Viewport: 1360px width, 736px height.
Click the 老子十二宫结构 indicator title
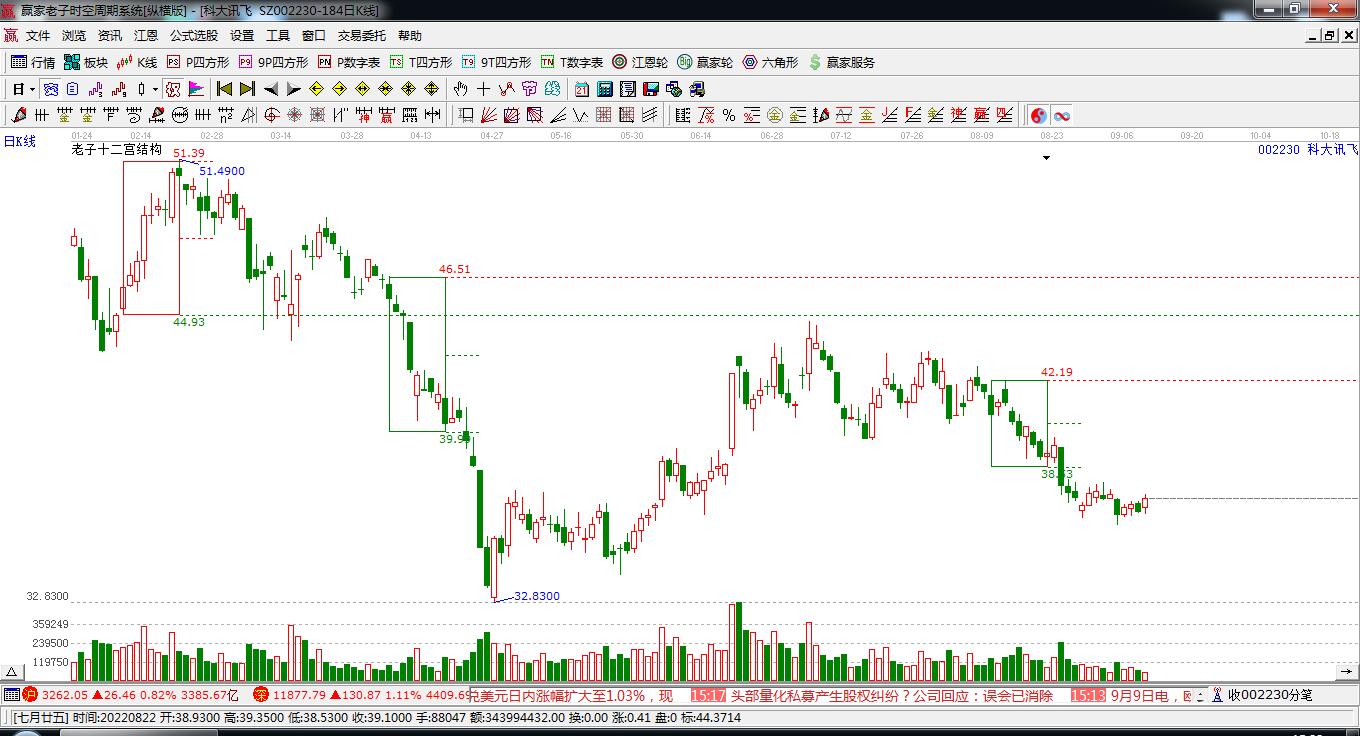[117, 149]
